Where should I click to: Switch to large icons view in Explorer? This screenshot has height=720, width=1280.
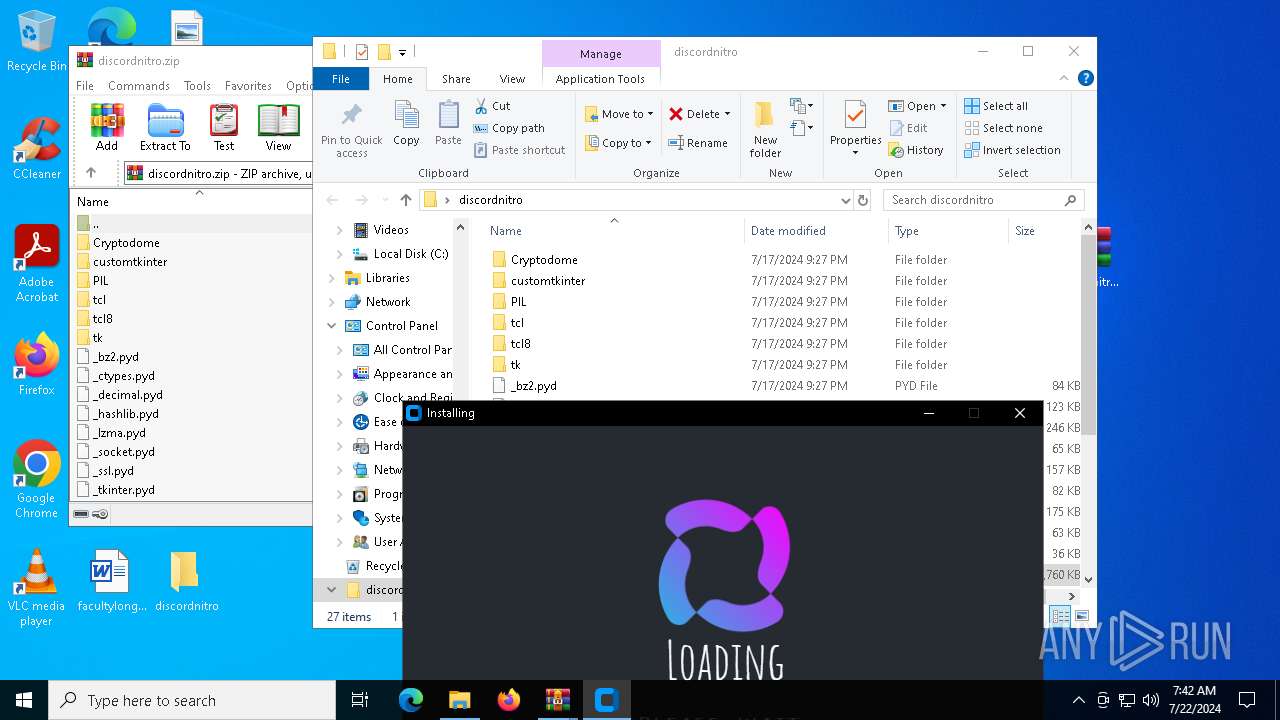tap(1081, 616)
